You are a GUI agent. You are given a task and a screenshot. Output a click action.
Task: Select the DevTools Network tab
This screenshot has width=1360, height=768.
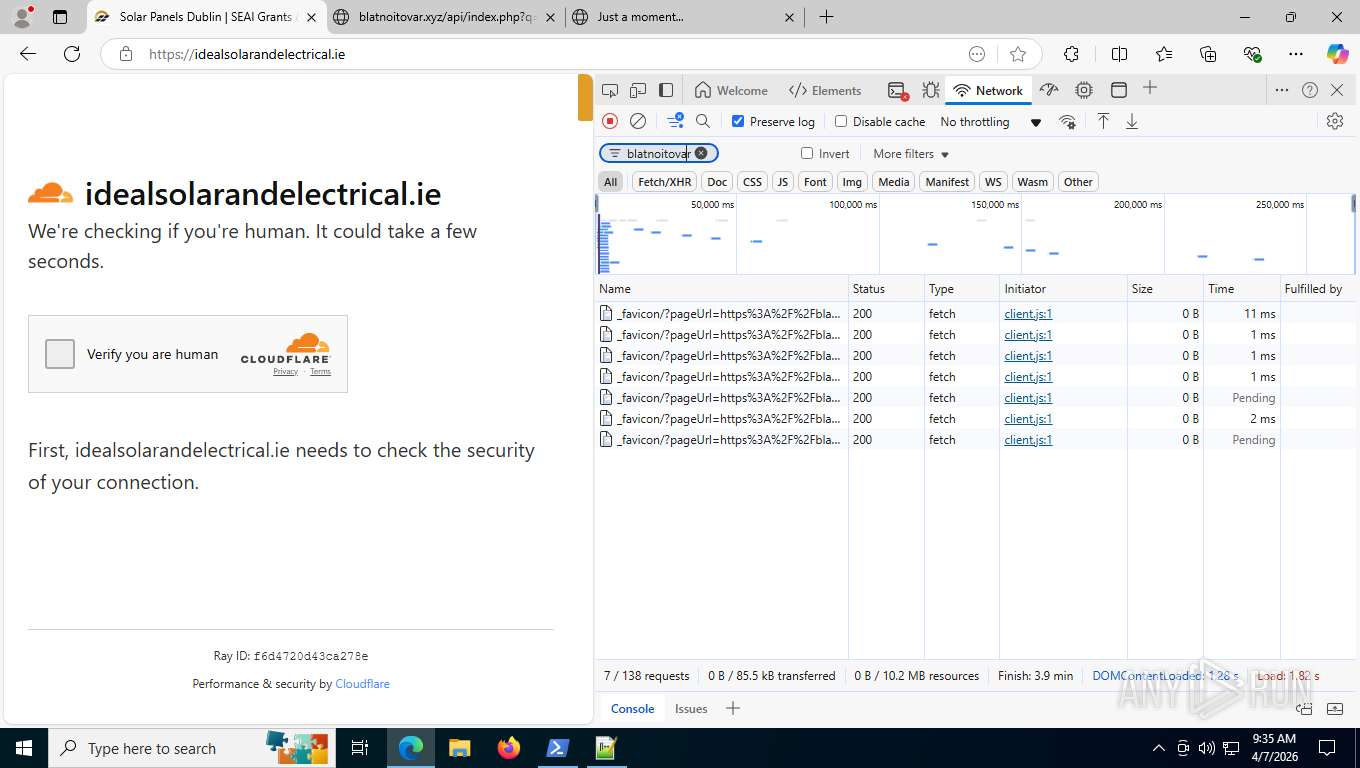(988, 90)
